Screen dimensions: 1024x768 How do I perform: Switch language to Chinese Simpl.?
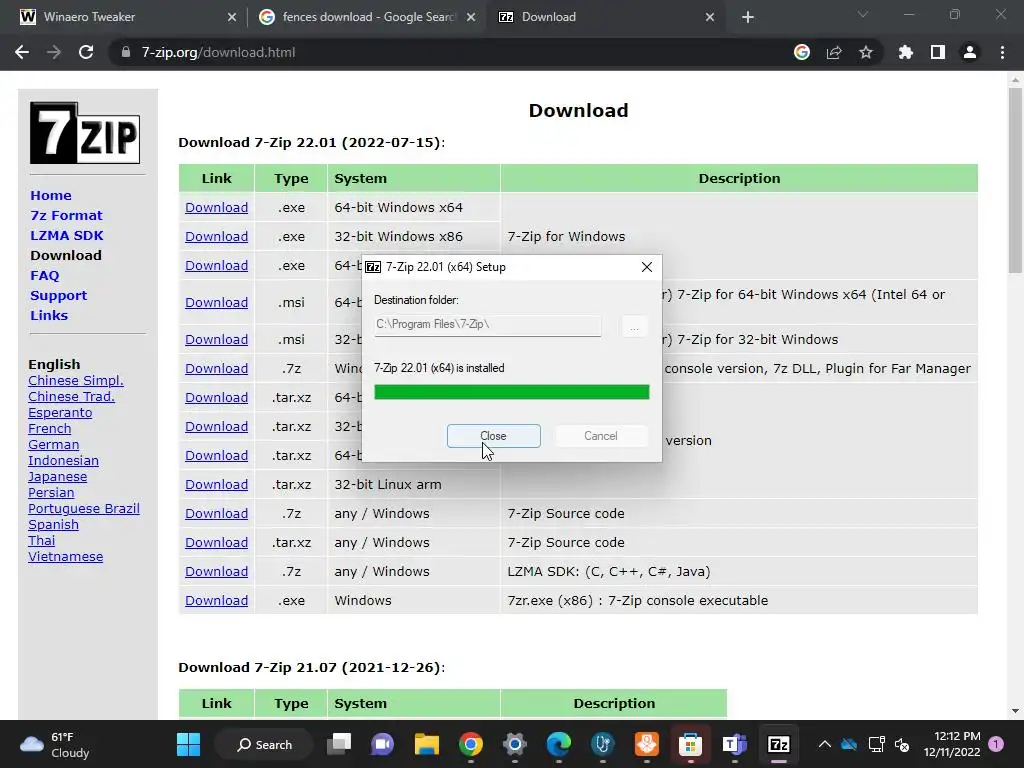click(76, 381)
